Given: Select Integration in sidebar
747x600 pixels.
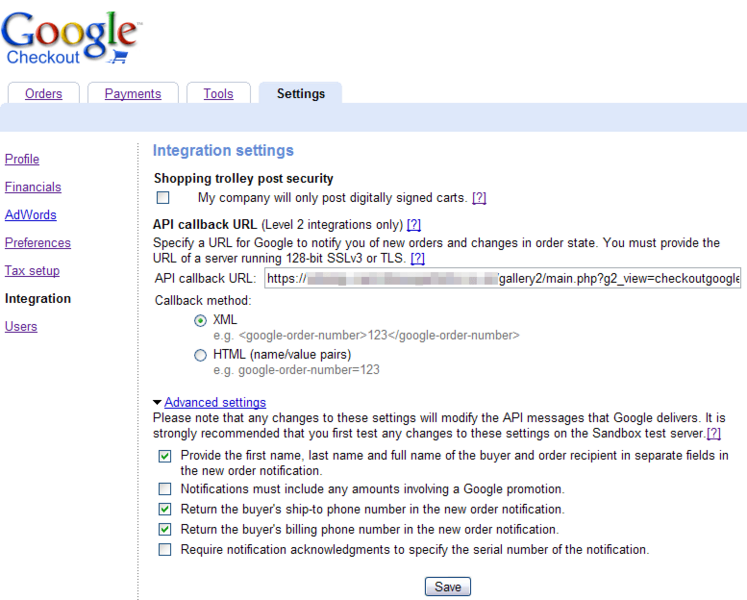Looking at the screenshot, I should pyautogui.click(x=38, y=298).
